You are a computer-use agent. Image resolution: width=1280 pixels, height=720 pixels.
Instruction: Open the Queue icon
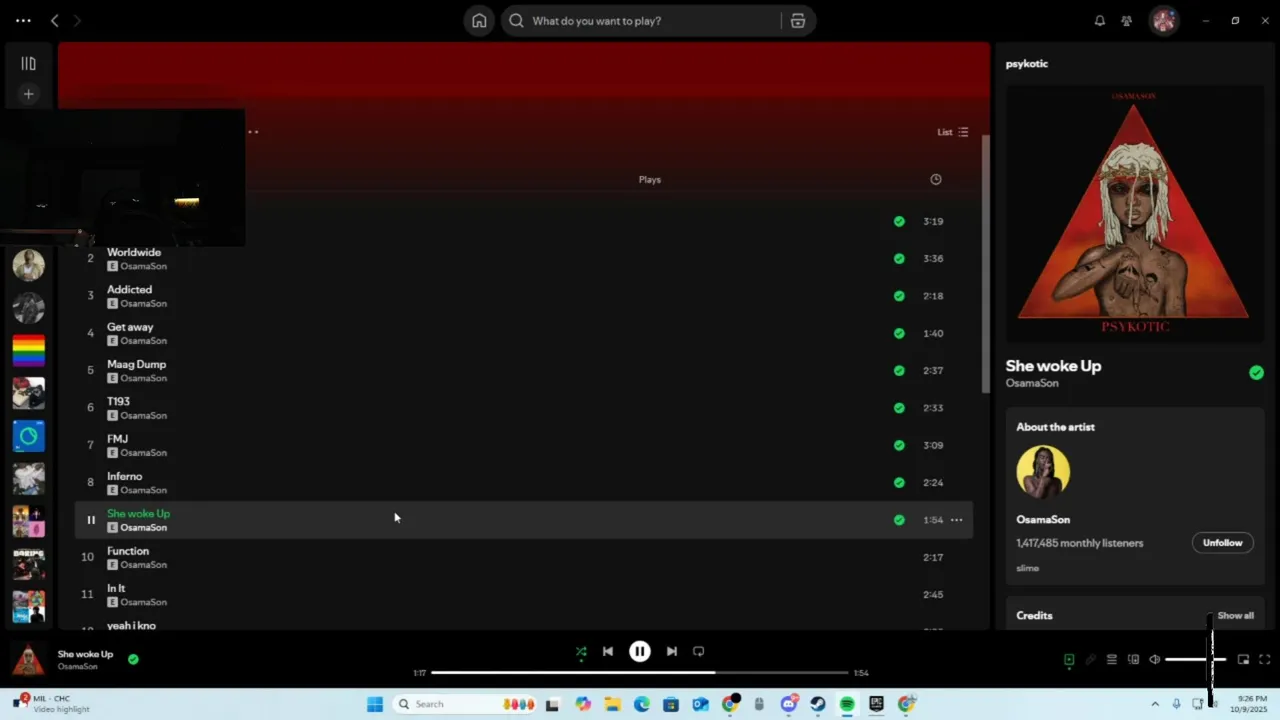(1111, 660)
